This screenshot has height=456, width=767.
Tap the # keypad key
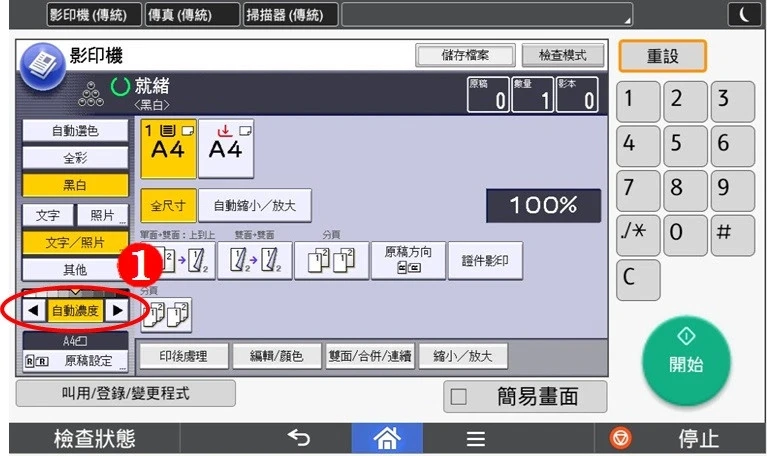tap(733, 235)
